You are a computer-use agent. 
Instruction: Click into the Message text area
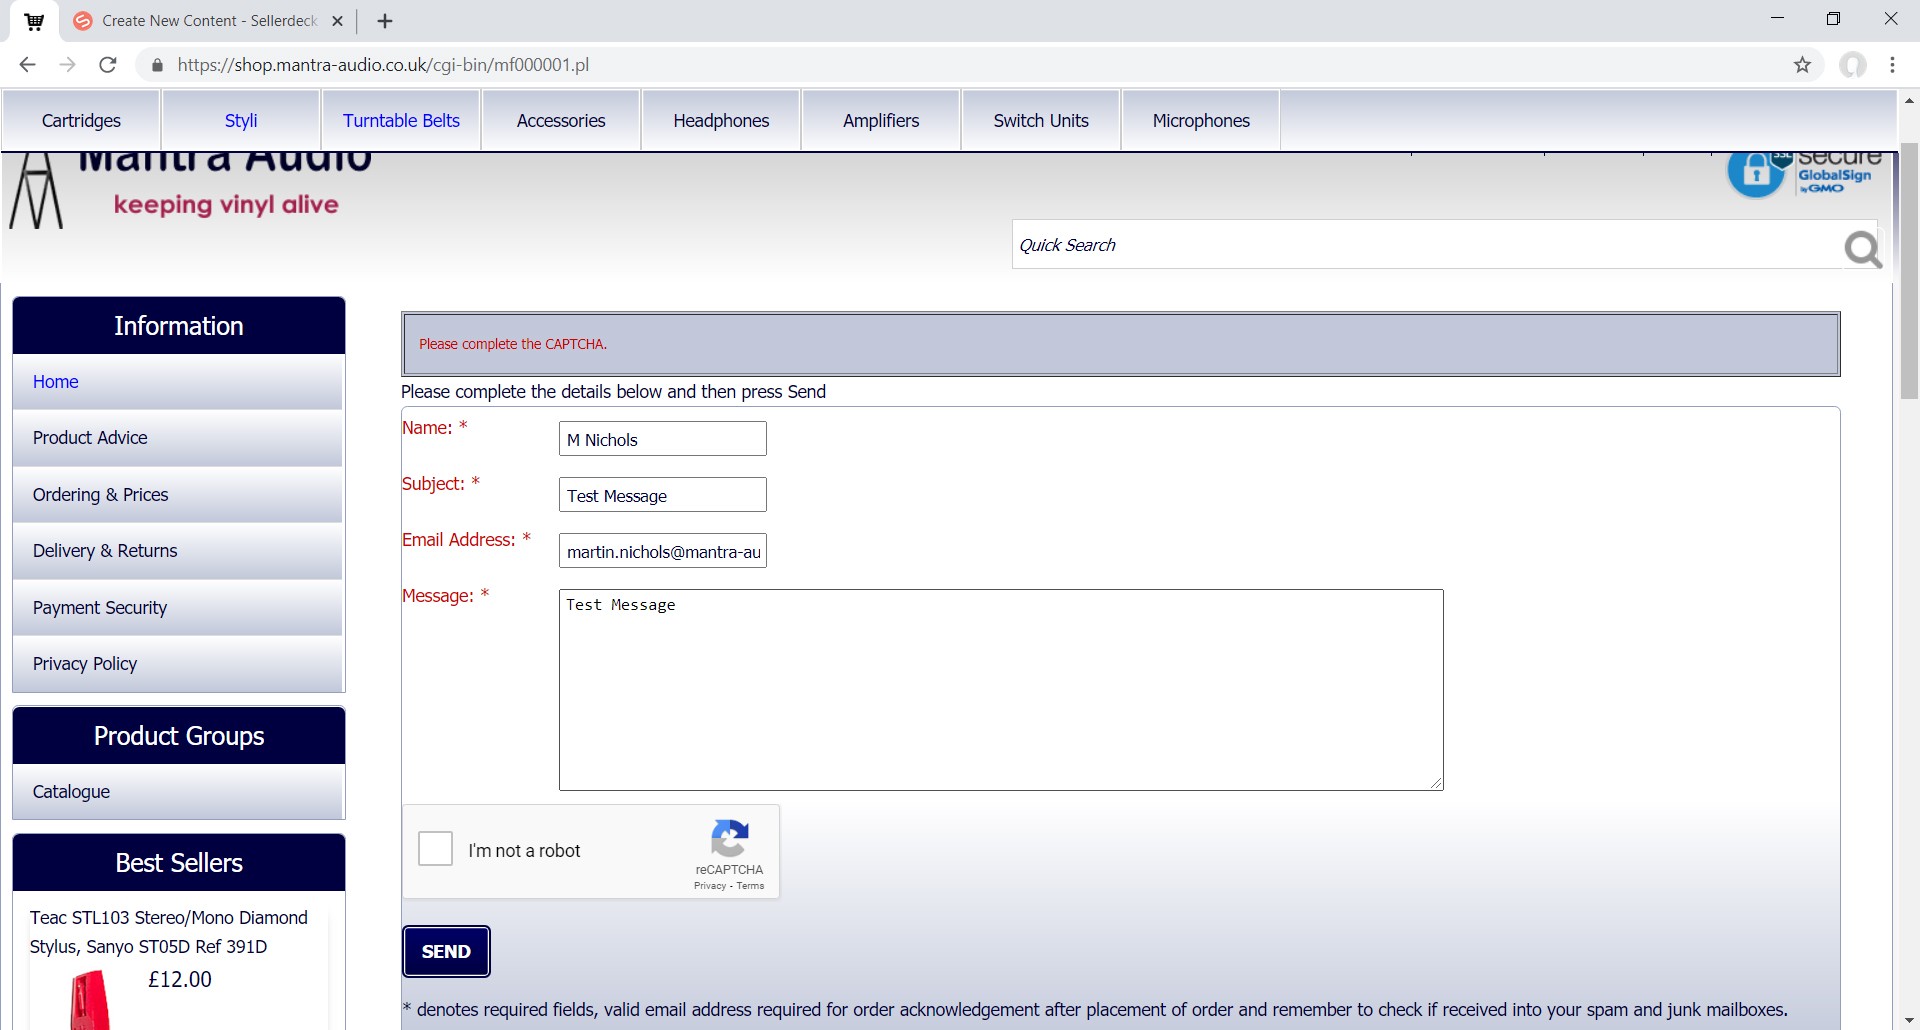[1000, 690]
